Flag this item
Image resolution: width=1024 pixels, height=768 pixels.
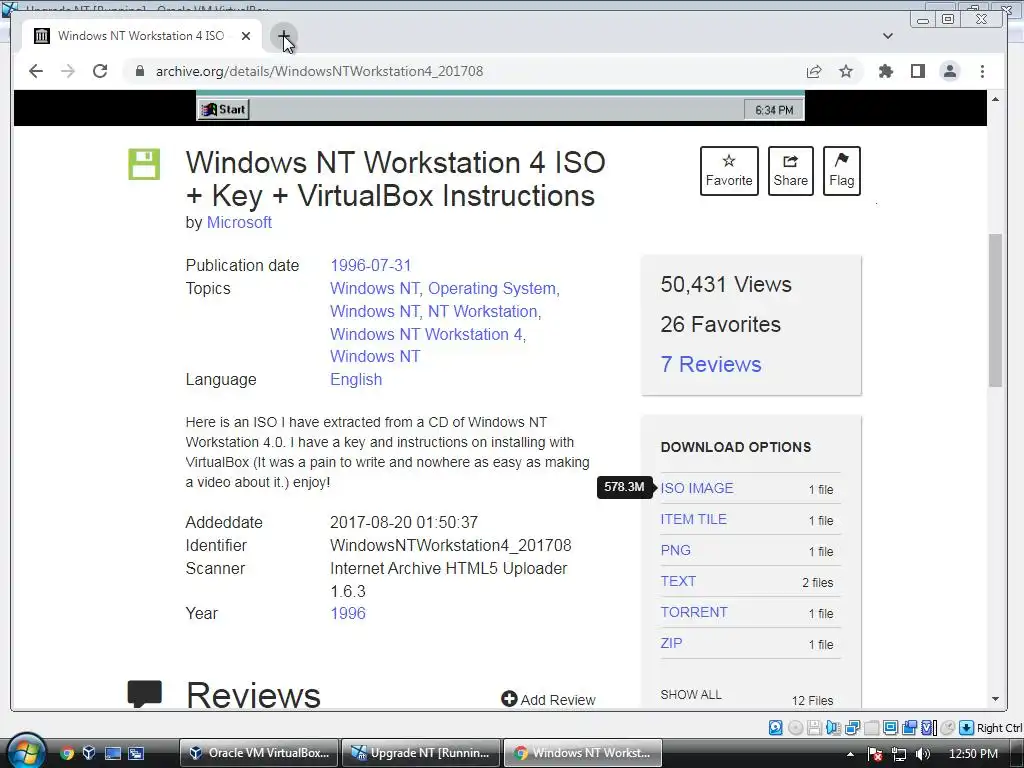(841, 171)
